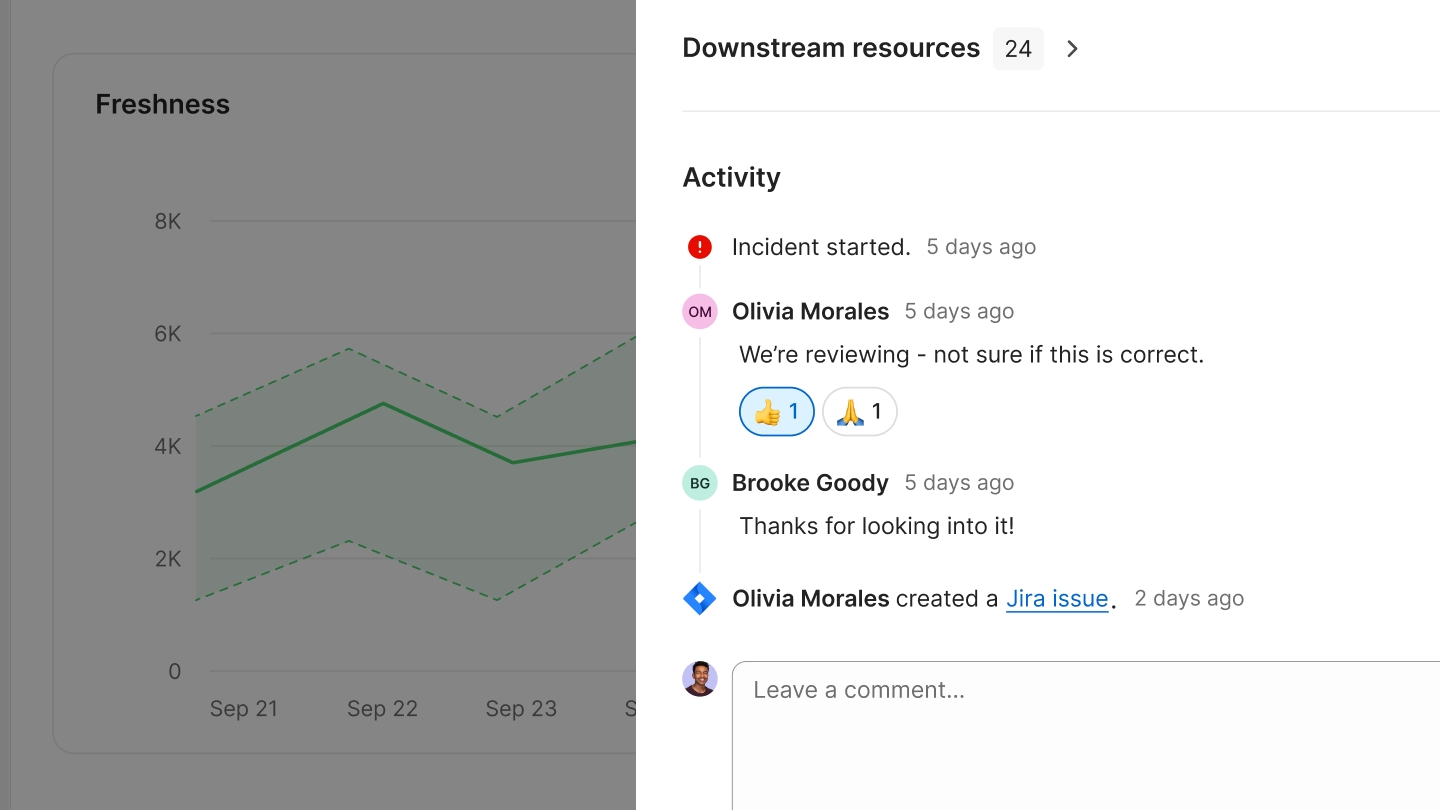Click Brooke Goody's BG avatar
Image resolution: width=1440 pixels, height=810 pixels.
tap(700, 483)
